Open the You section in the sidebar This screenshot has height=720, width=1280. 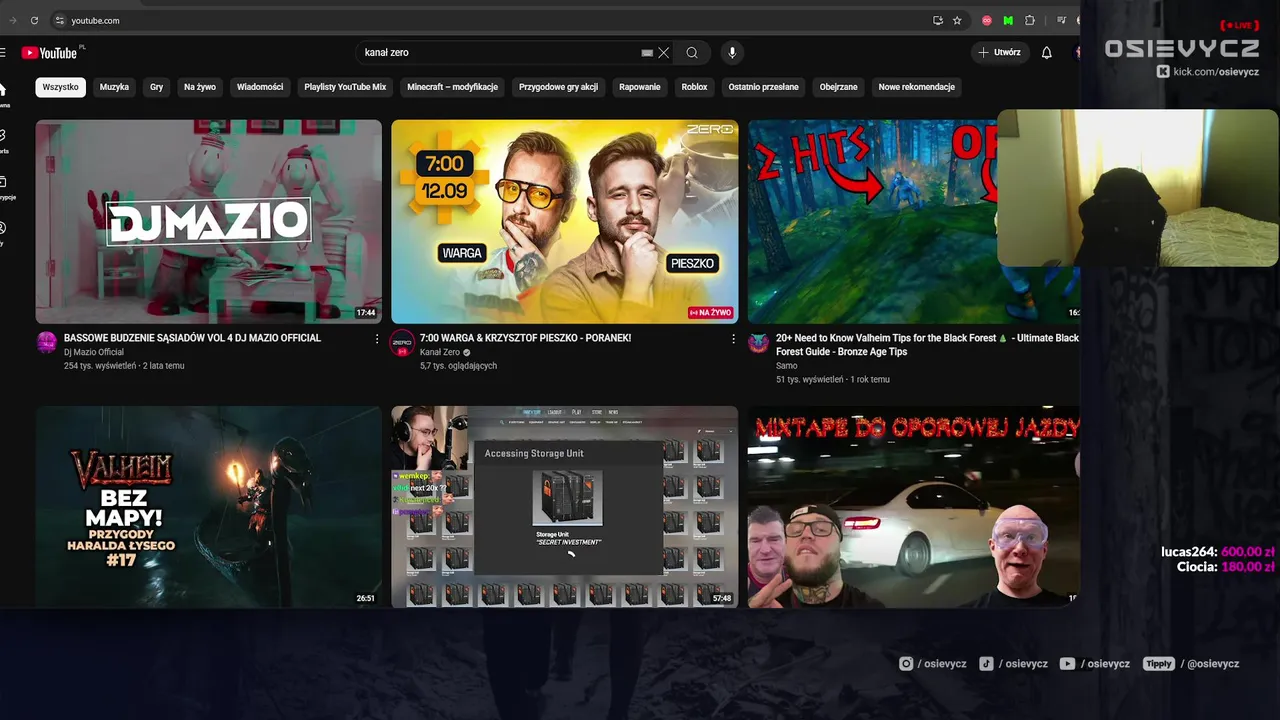coord(3,233)
